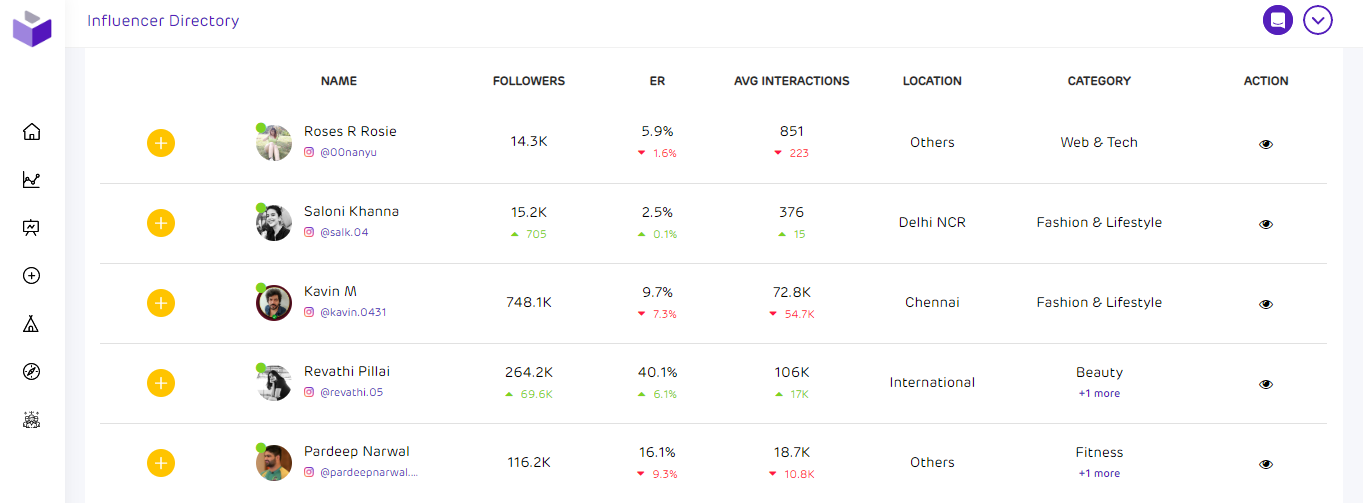Click the purple chat icon in header
1363x503 pixels.
1278,19
